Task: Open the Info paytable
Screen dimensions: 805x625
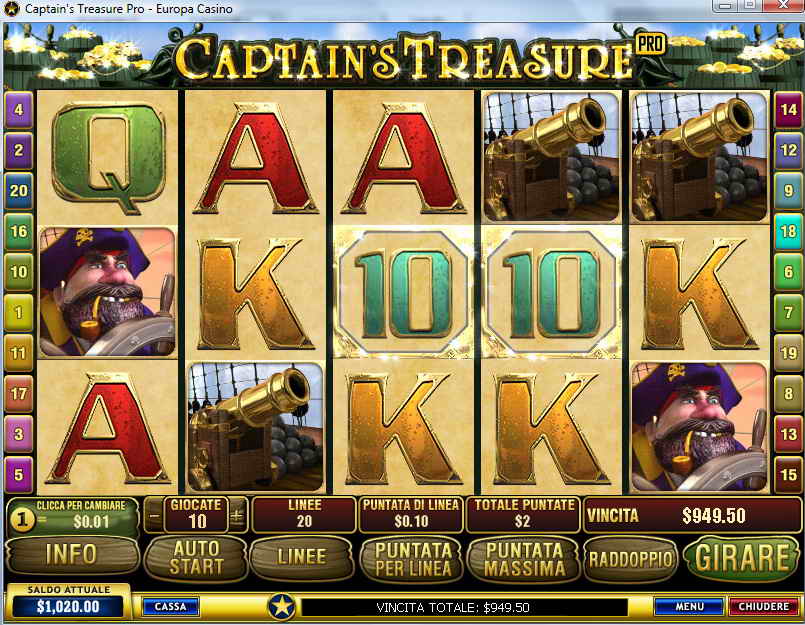Action: click(x=72, y=555)
